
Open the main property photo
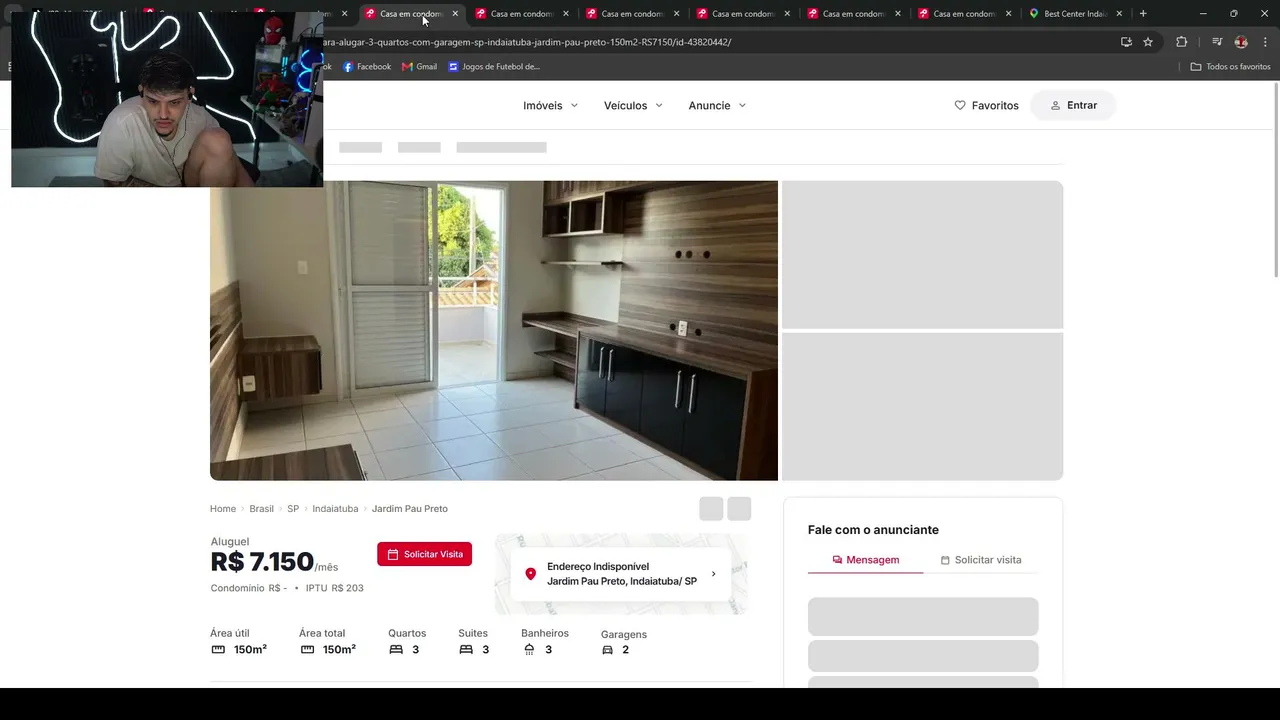click(494, 330)
